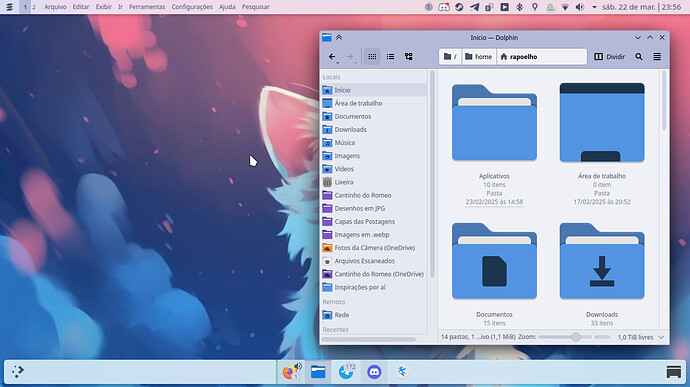Click Dolphin file manager in dock

[x=318, y=372]
